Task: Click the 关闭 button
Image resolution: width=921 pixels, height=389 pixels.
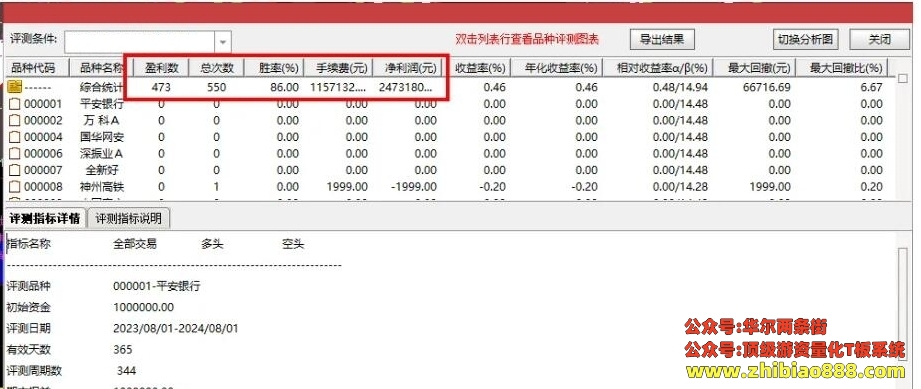Action: [879, 39]
